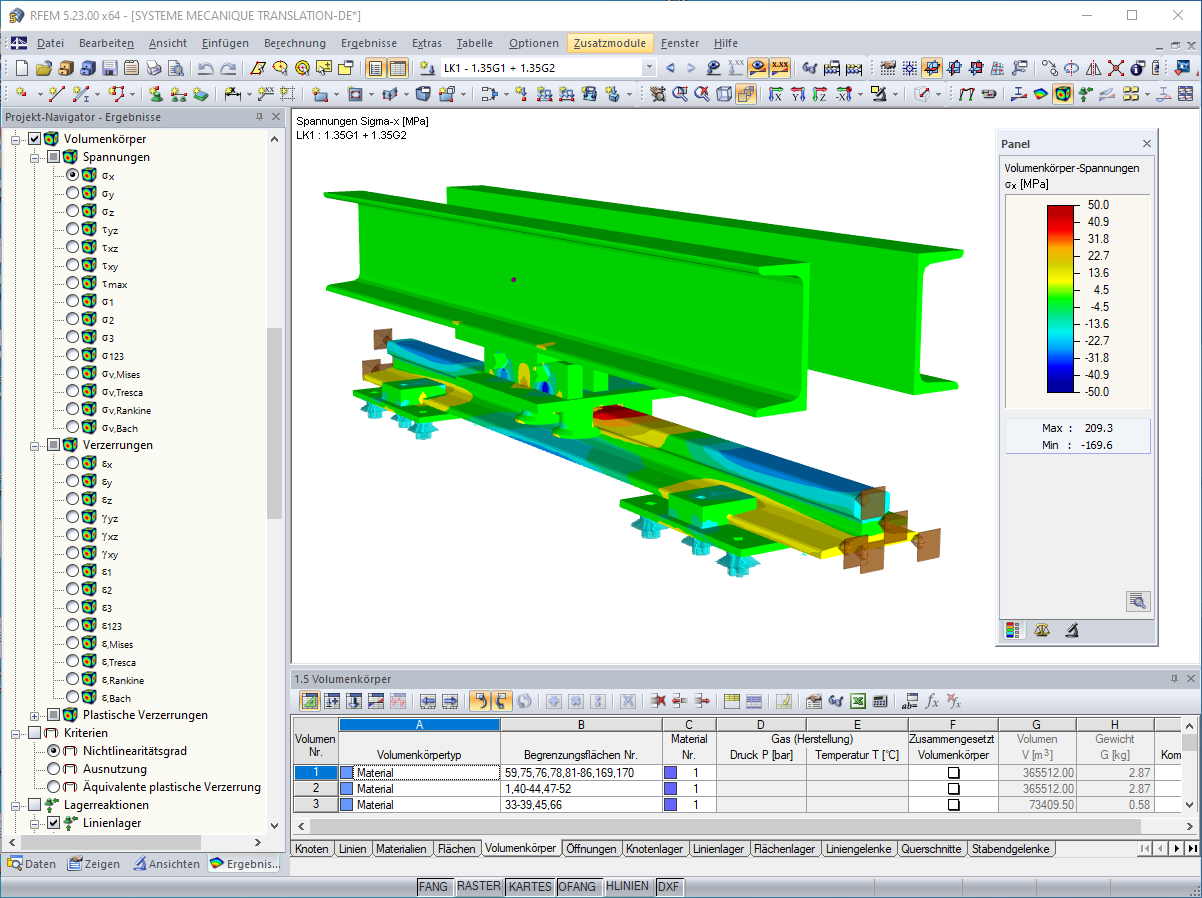Click material color swatch in table row 1
Image resolution: width=1202 pixels, height=898 pixels.
tap(671, 772)
